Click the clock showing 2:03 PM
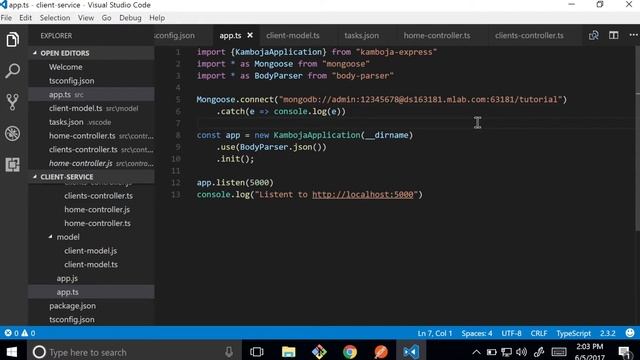640x360 pixels. point(589,347)
